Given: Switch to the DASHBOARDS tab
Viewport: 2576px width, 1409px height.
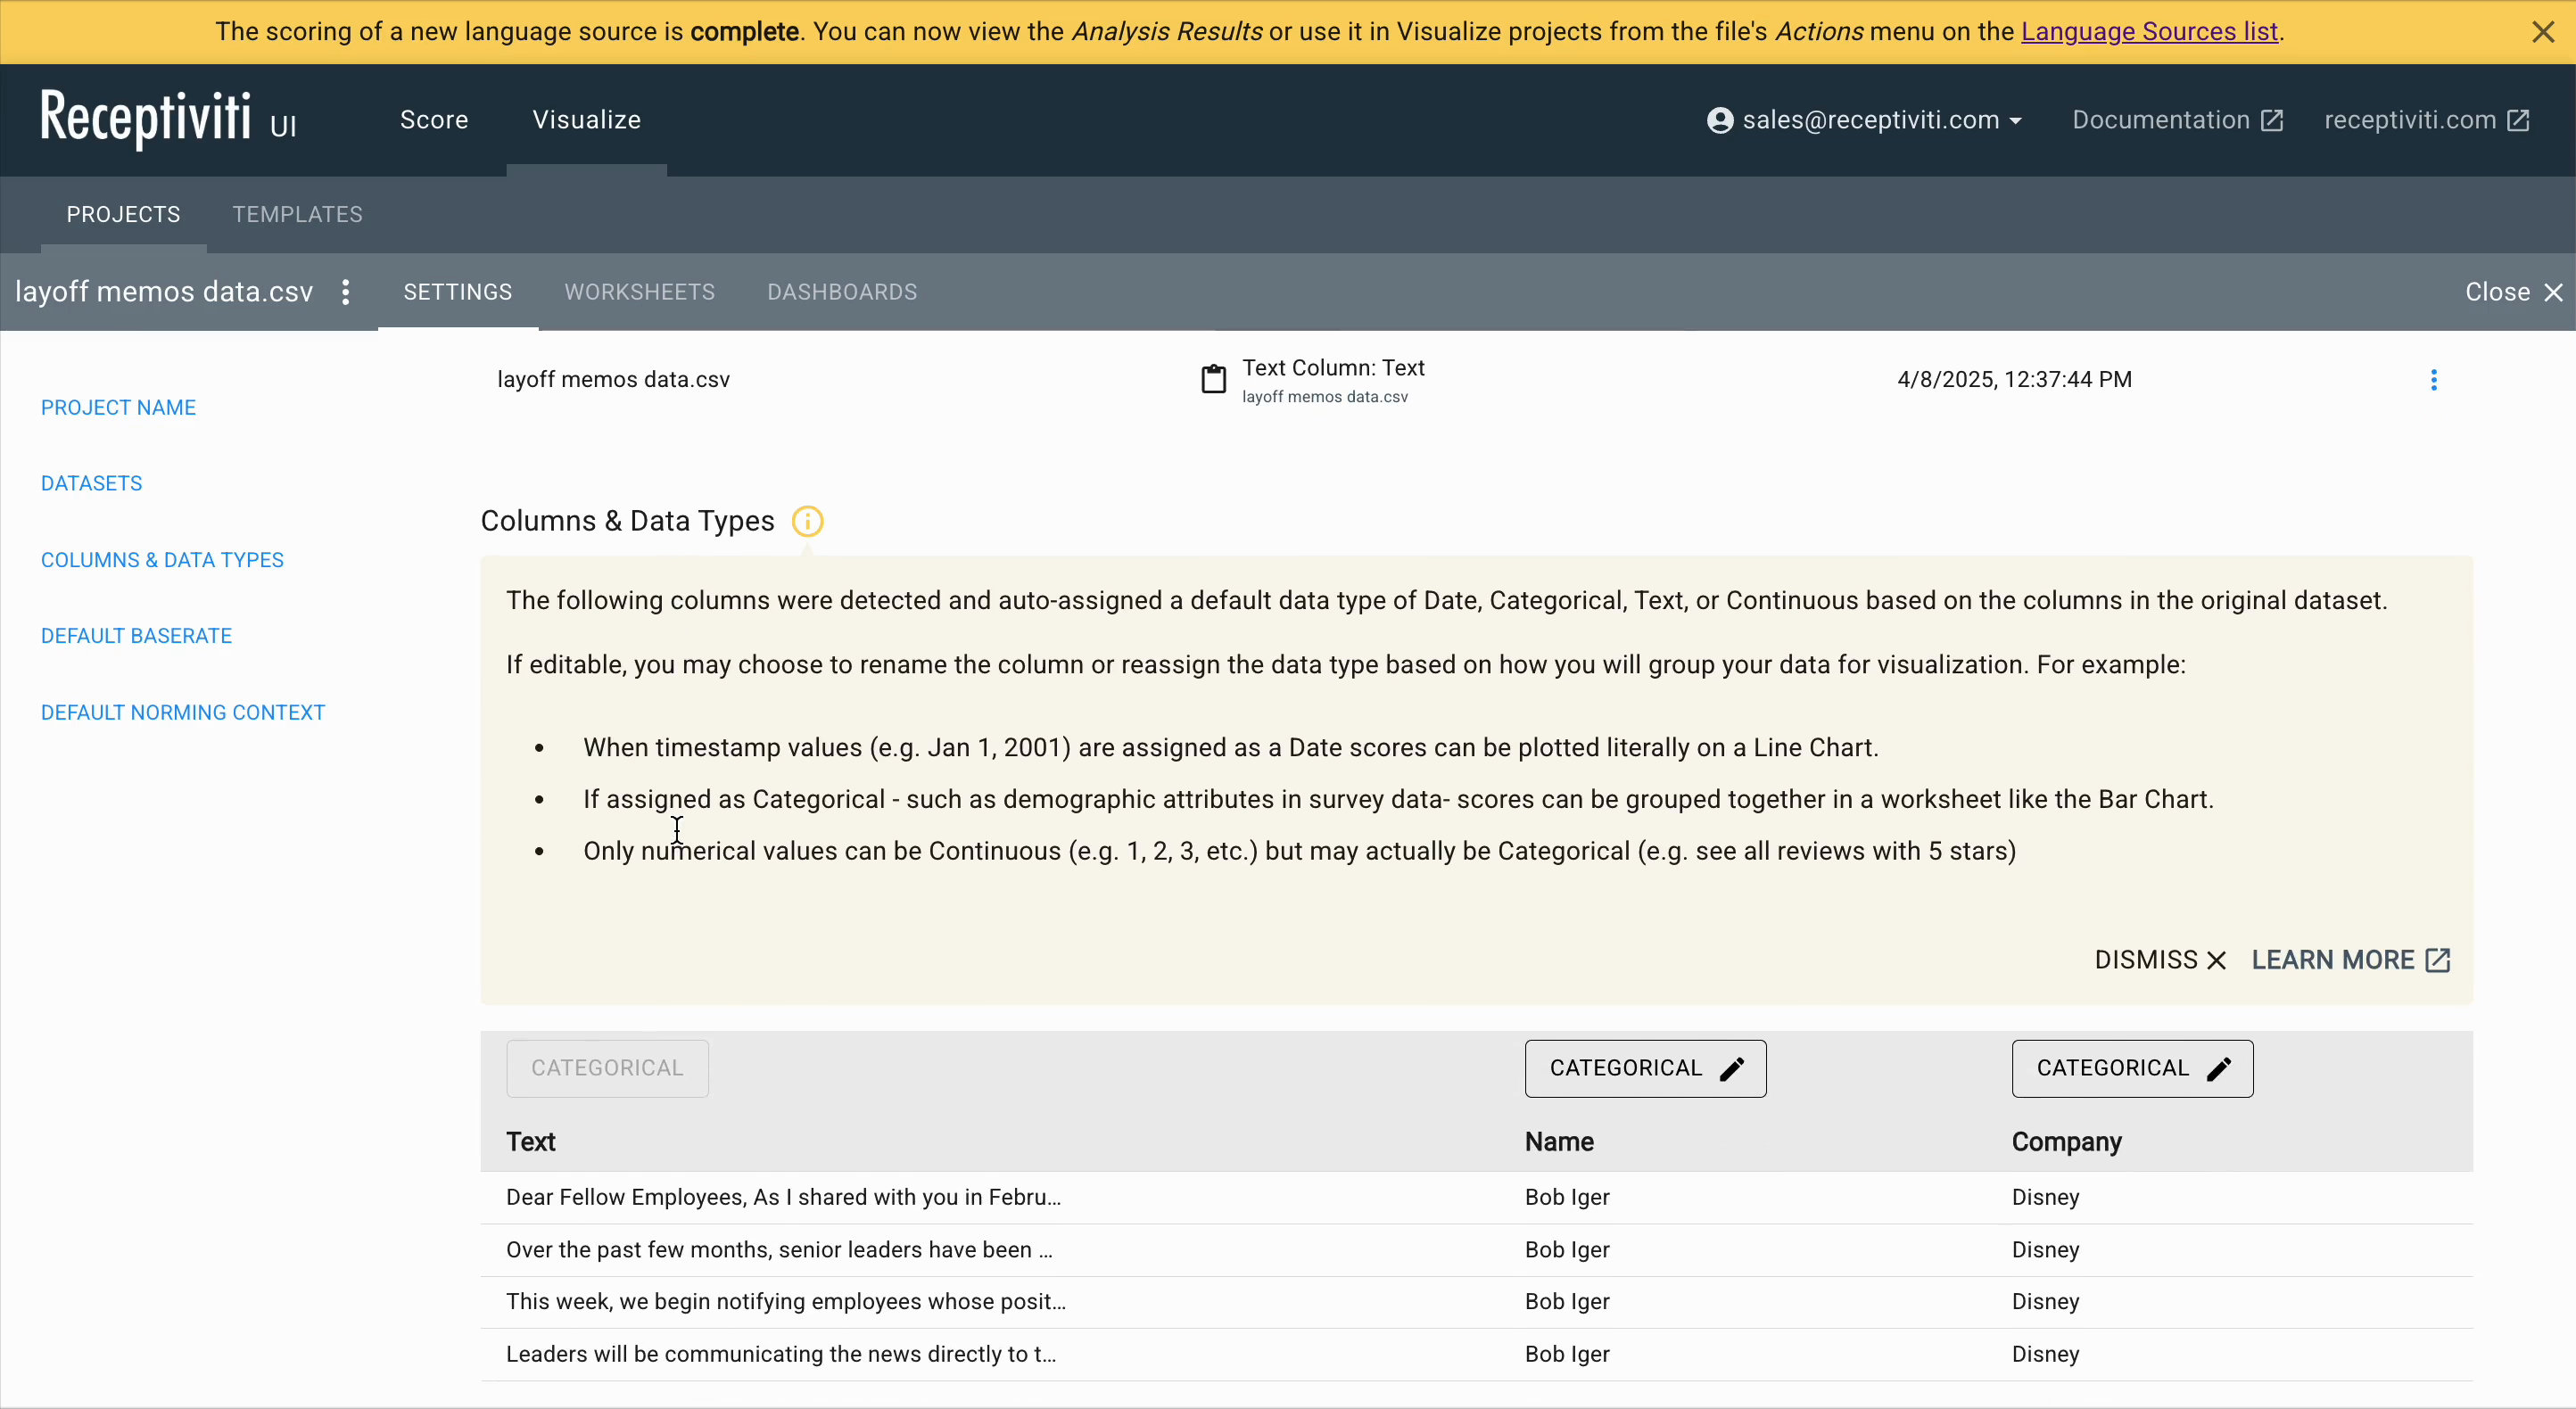Looking at the screenshot, I should [x=842, y=292].
